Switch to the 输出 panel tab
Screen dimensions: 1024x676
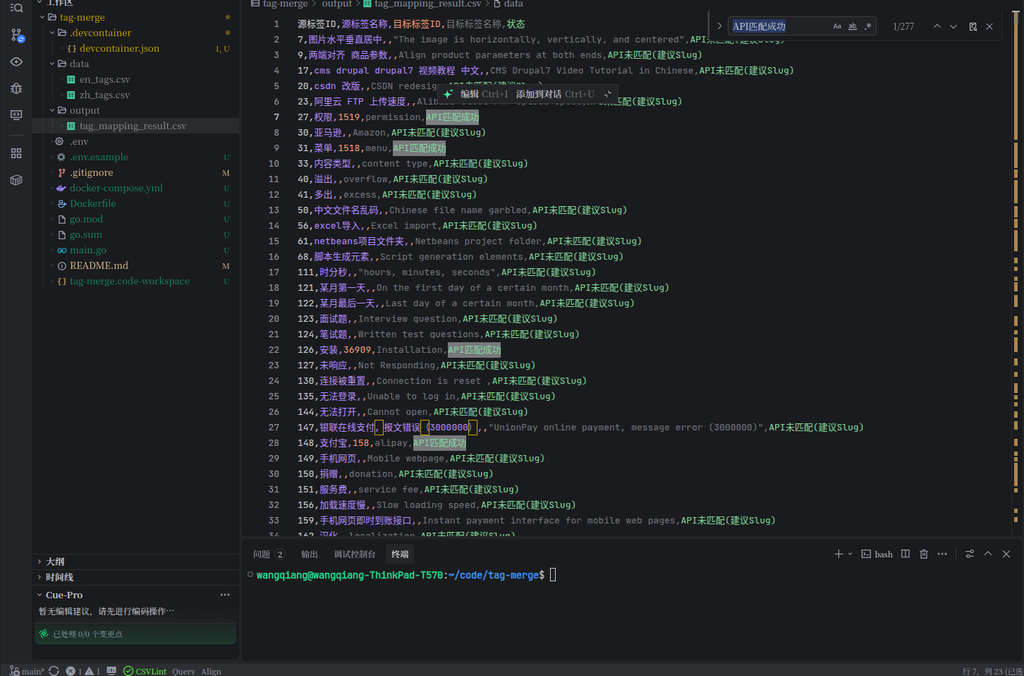(x=310, y=554)
